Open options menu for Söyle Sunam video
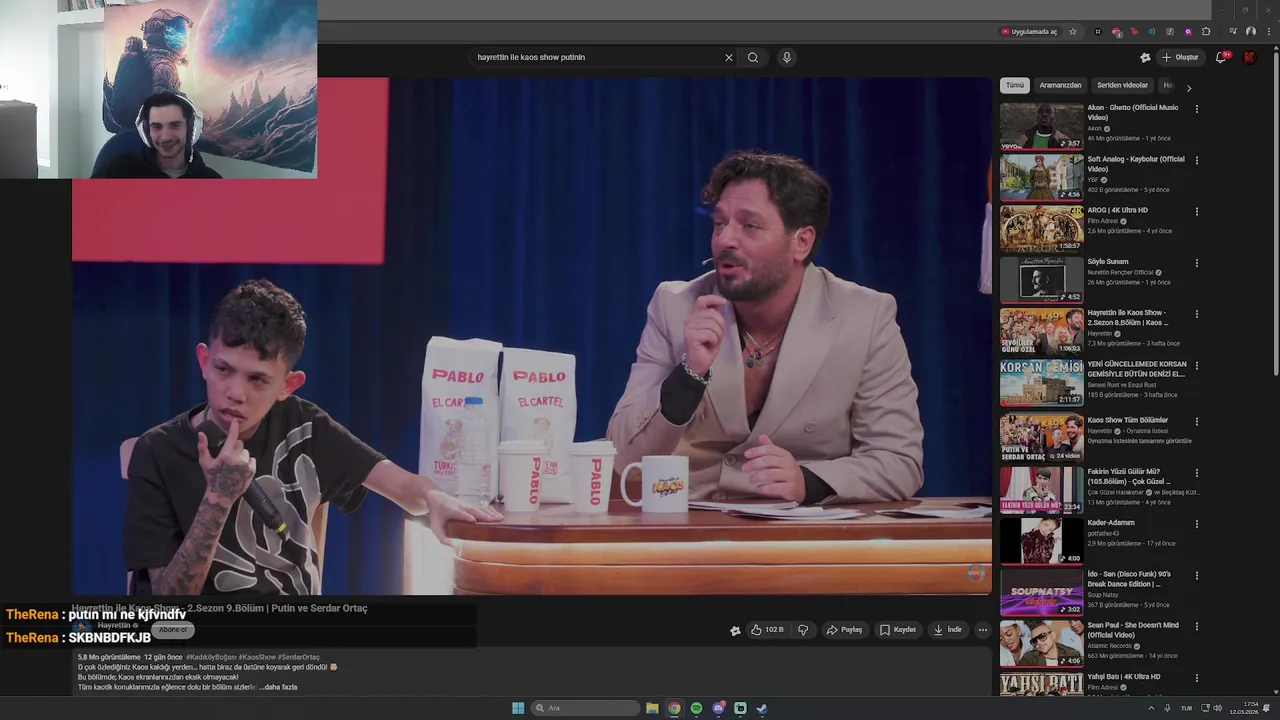1280x720 pixels. (x=1196, y=263)
